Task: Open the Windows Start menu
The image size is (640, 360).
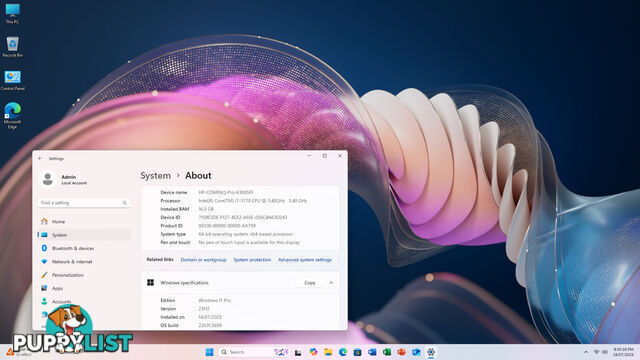Action: pyautogui.click(x=209, y=352)
